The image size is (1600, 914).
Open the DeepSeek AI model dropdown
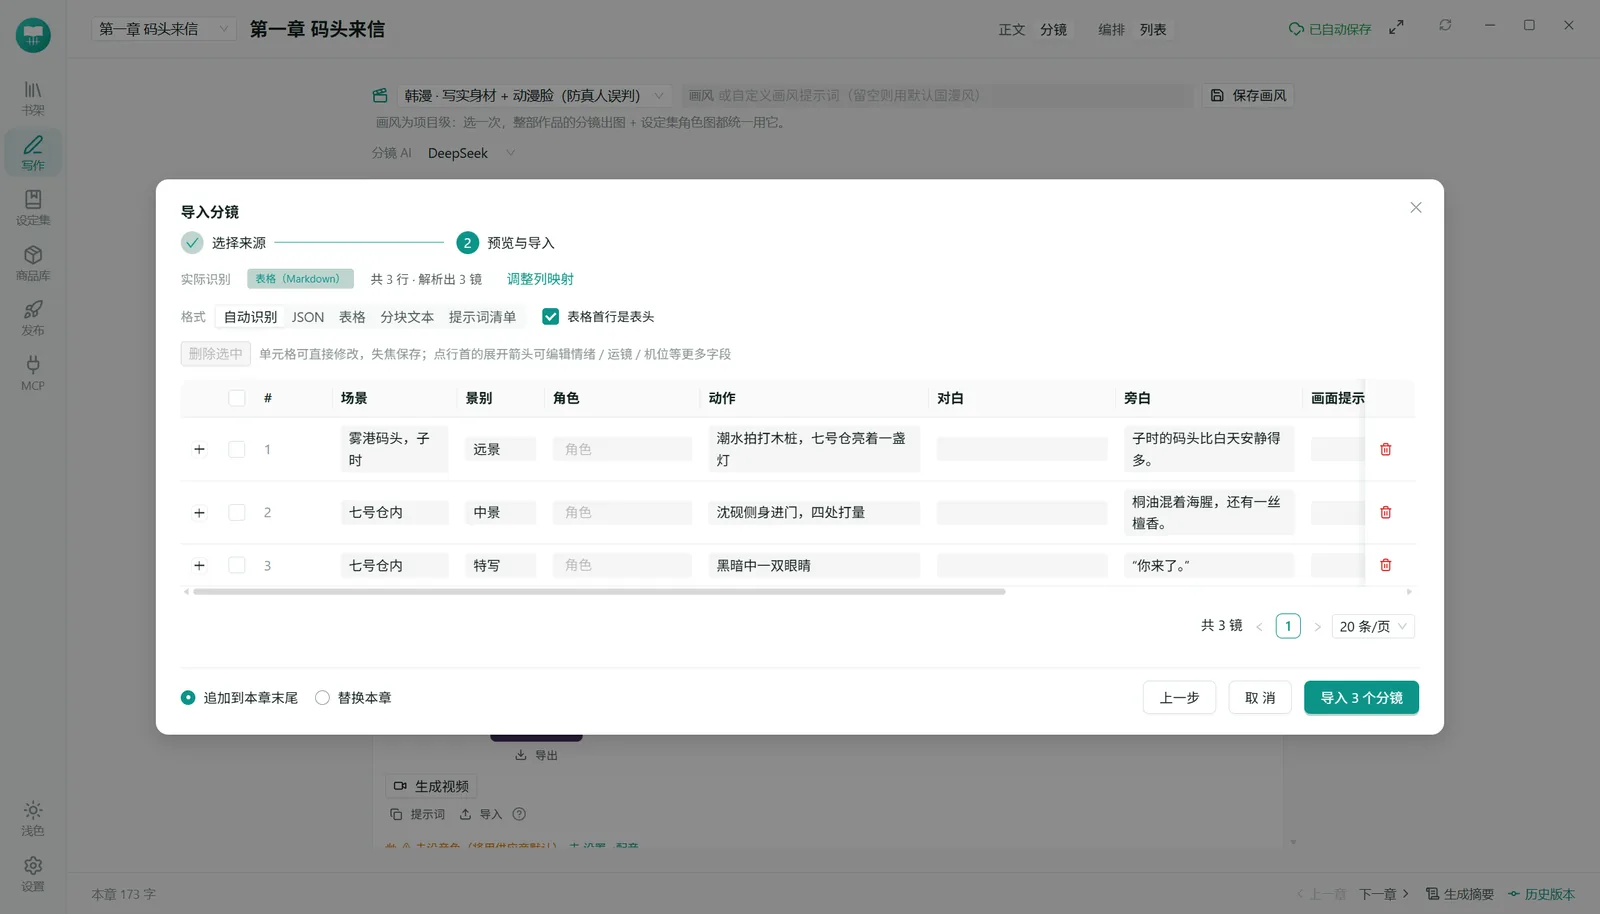click(x=470, y=153)
